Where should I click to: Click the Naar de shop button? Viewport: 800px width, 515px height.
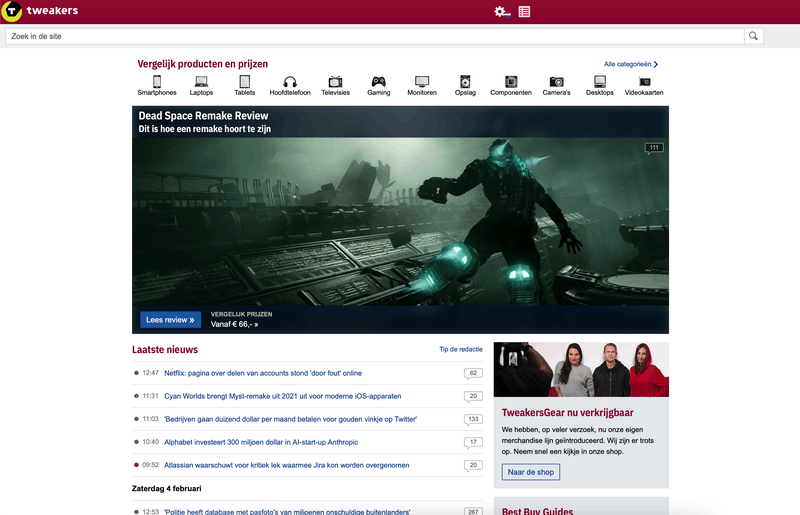(x=531, y=472)
